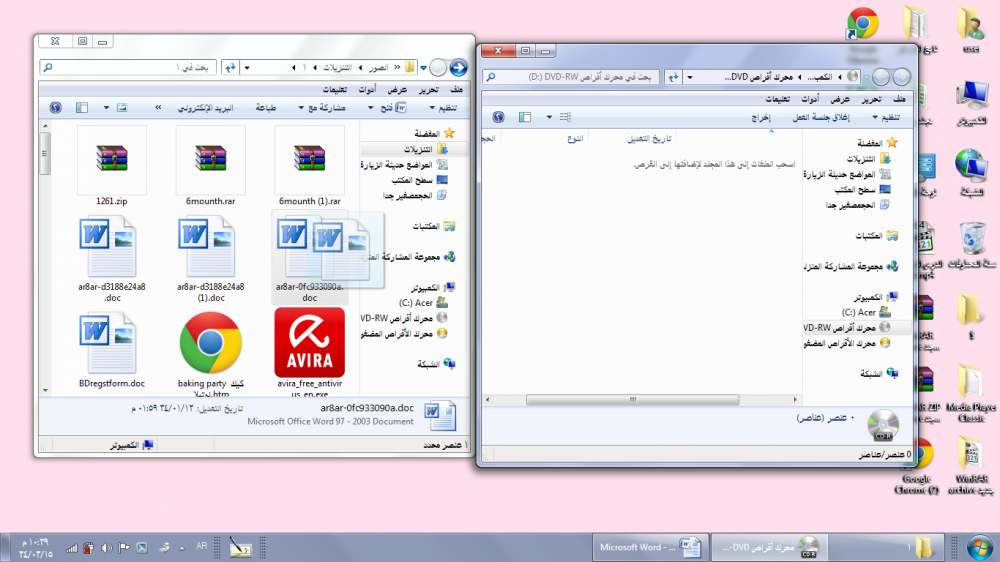Select the avira_free_antivirus installer icon
1000x562 pixels.
tap(309, 345)
